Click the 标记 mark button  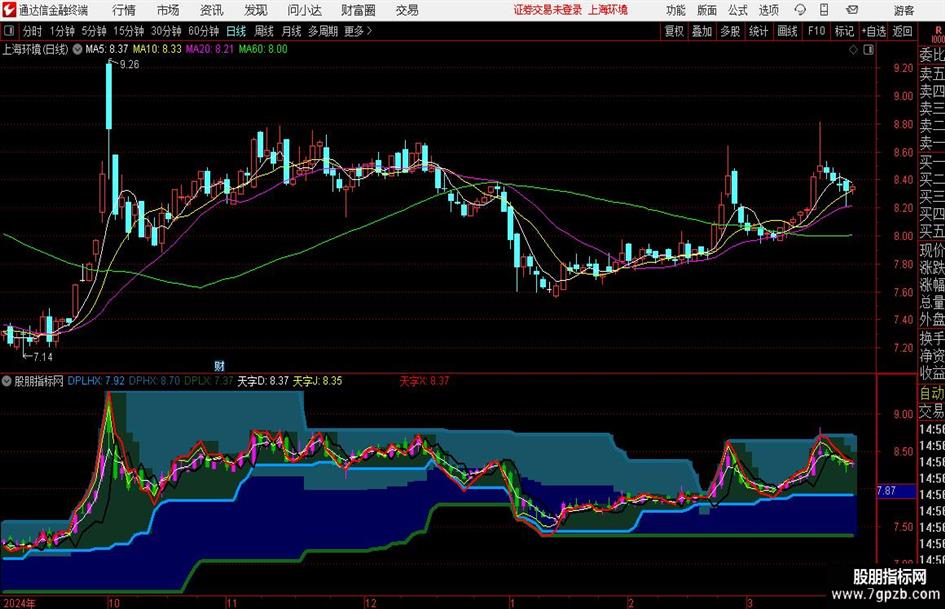click(x=844, y=31)
